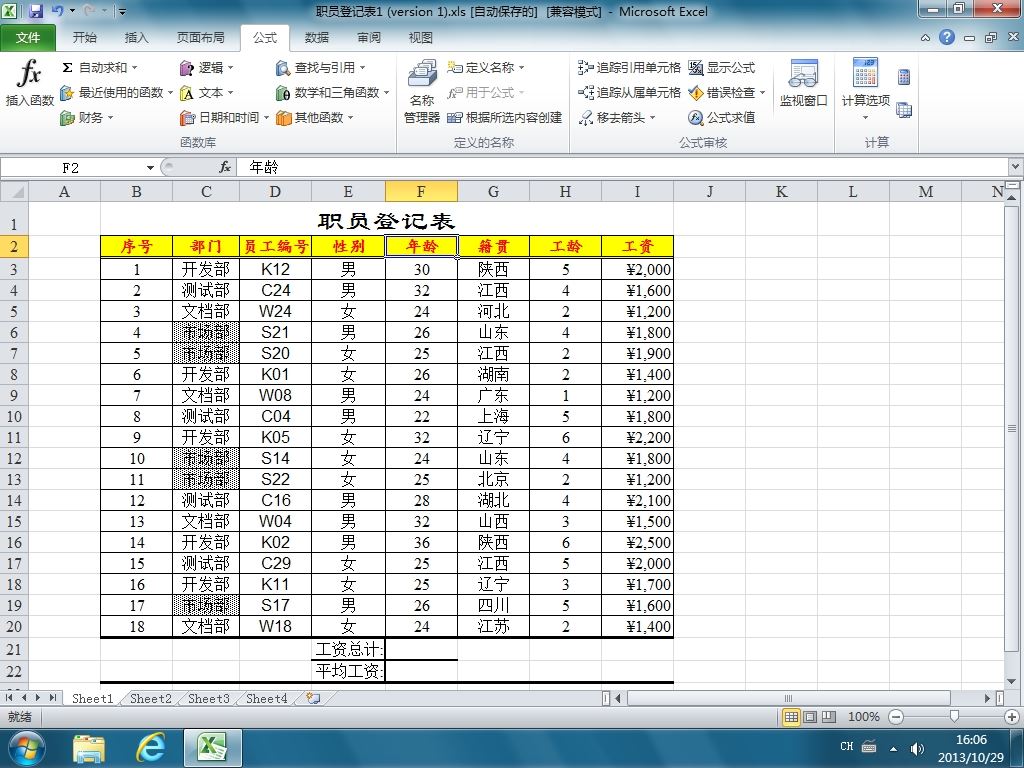Screen dimensions: 1024x768
Task: Click Remove Arrows (移去箭头)
Action: tap(612, 118)
